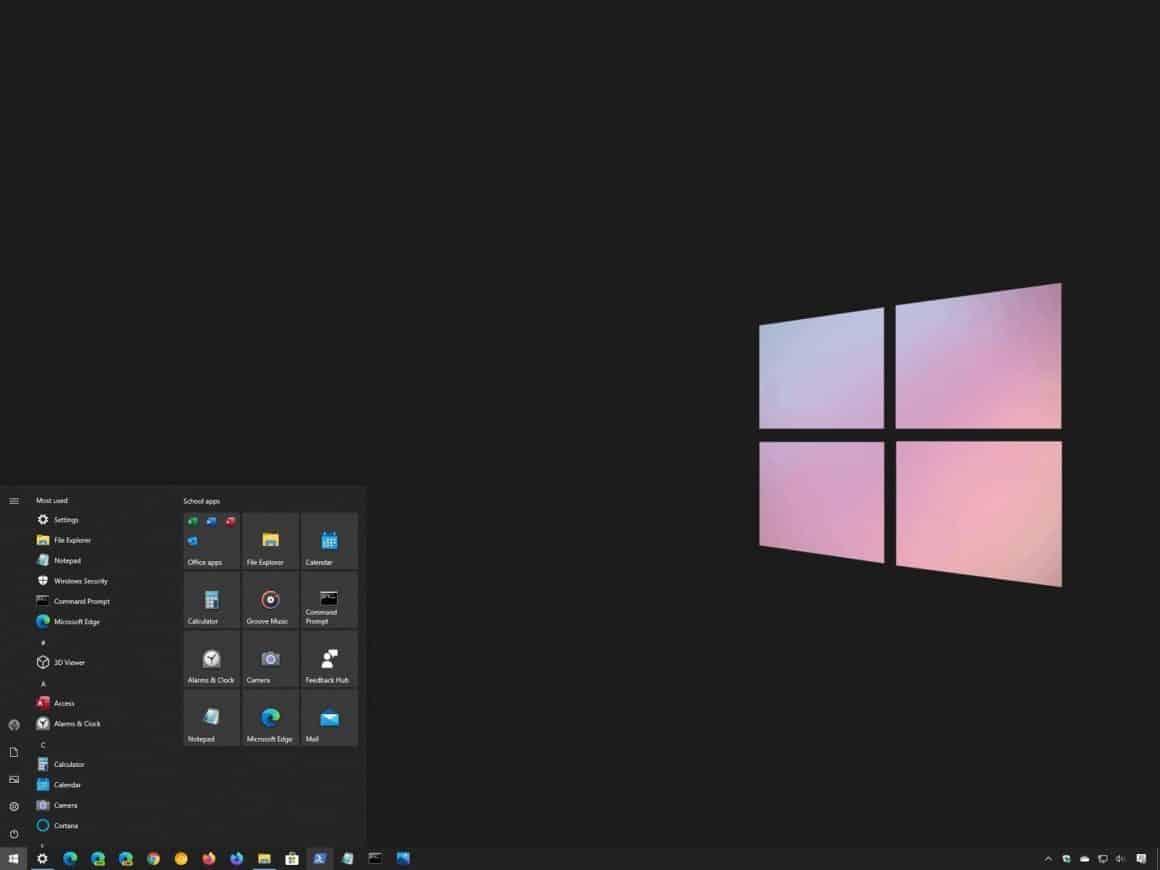Open the Feedback Hub tile
The height and width of the screenshot is (870, 1160).
[328, 660]
